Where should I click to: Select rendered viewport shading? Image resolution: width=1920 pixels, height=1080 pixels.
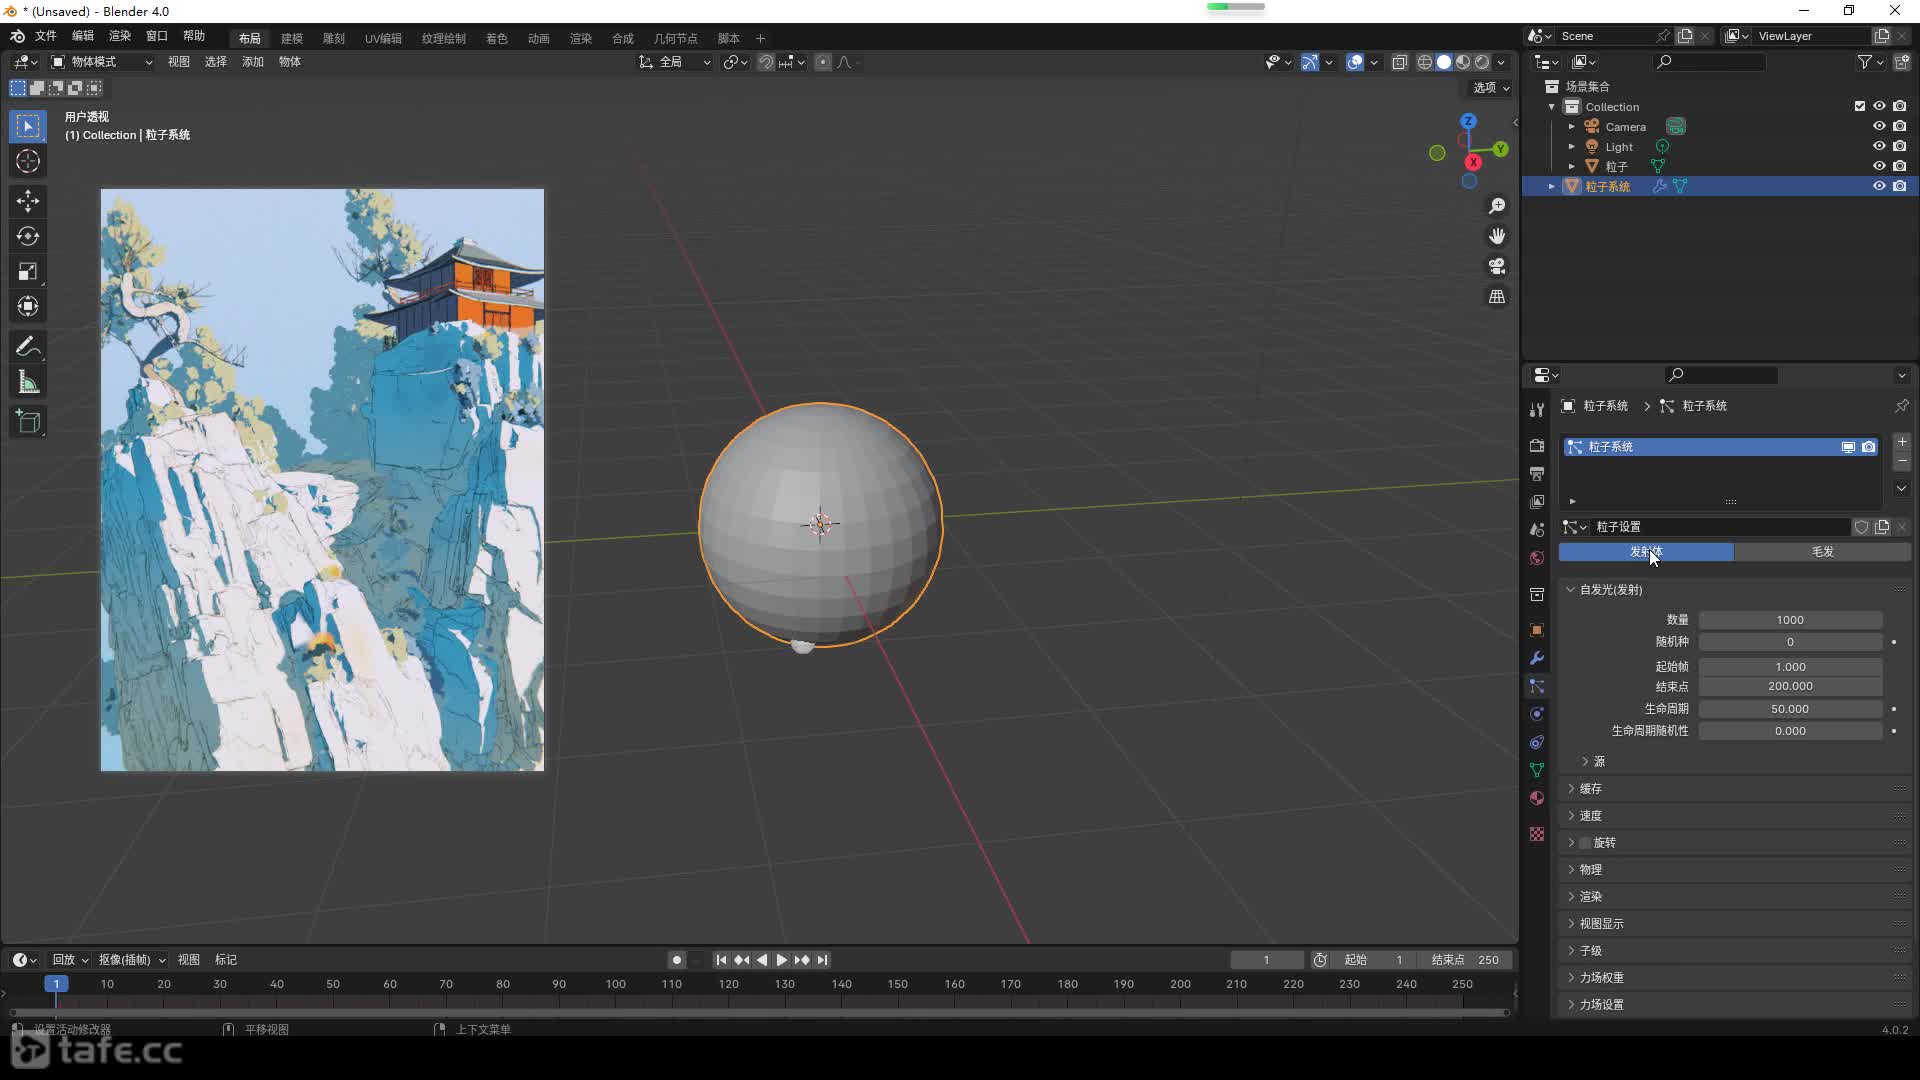point(1482,62)
